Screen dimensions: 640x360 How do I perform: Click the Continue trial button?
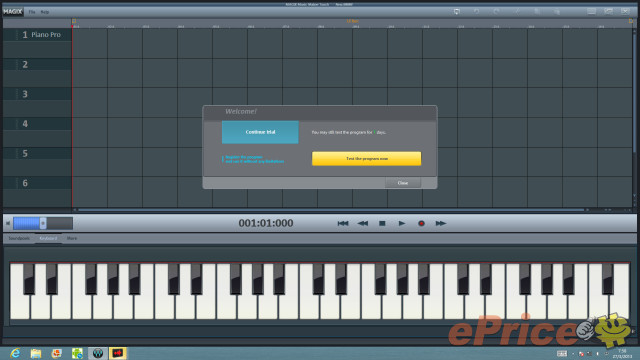click(x=260, y=132)
